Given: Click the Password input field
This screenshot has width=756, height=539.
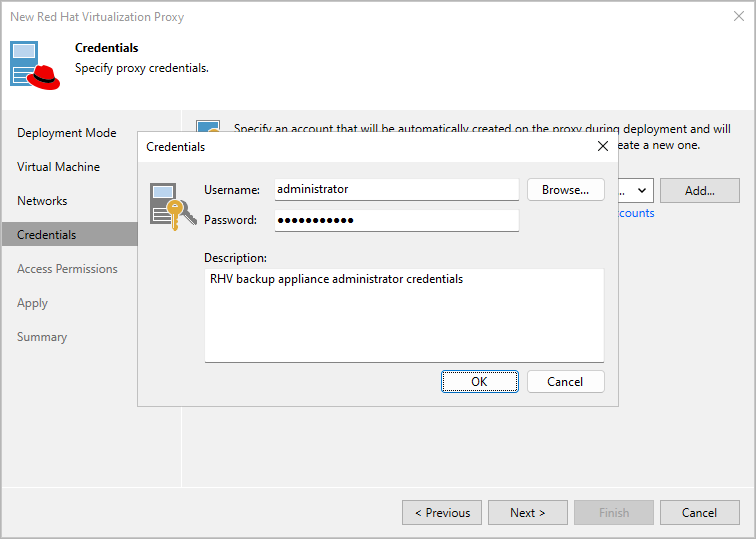Looking at the screenshot, I should click(x=396, y=220).
